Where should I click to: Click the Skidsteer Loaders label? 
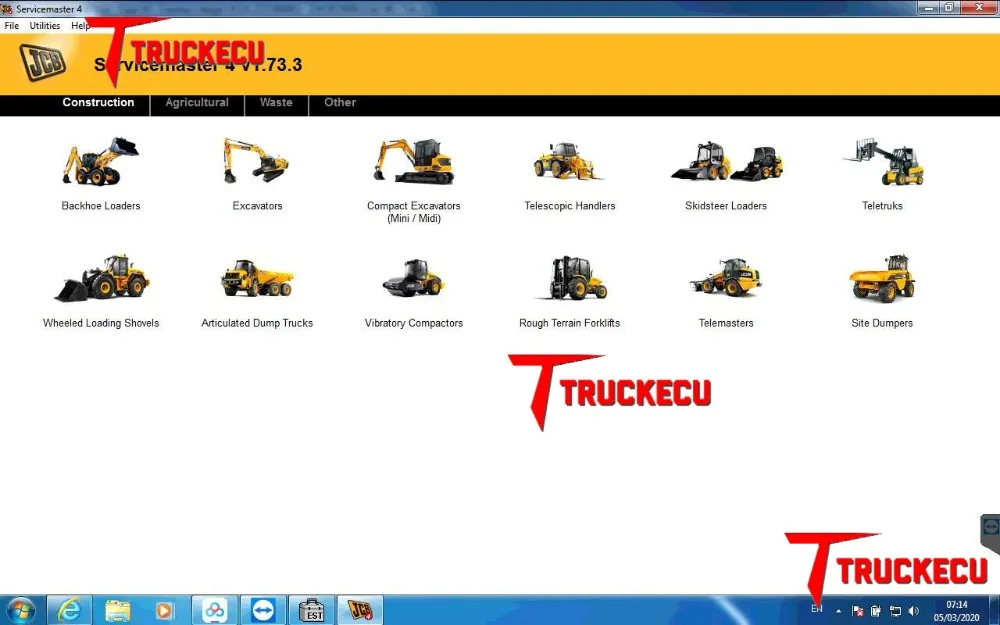(x=726, y=206)
